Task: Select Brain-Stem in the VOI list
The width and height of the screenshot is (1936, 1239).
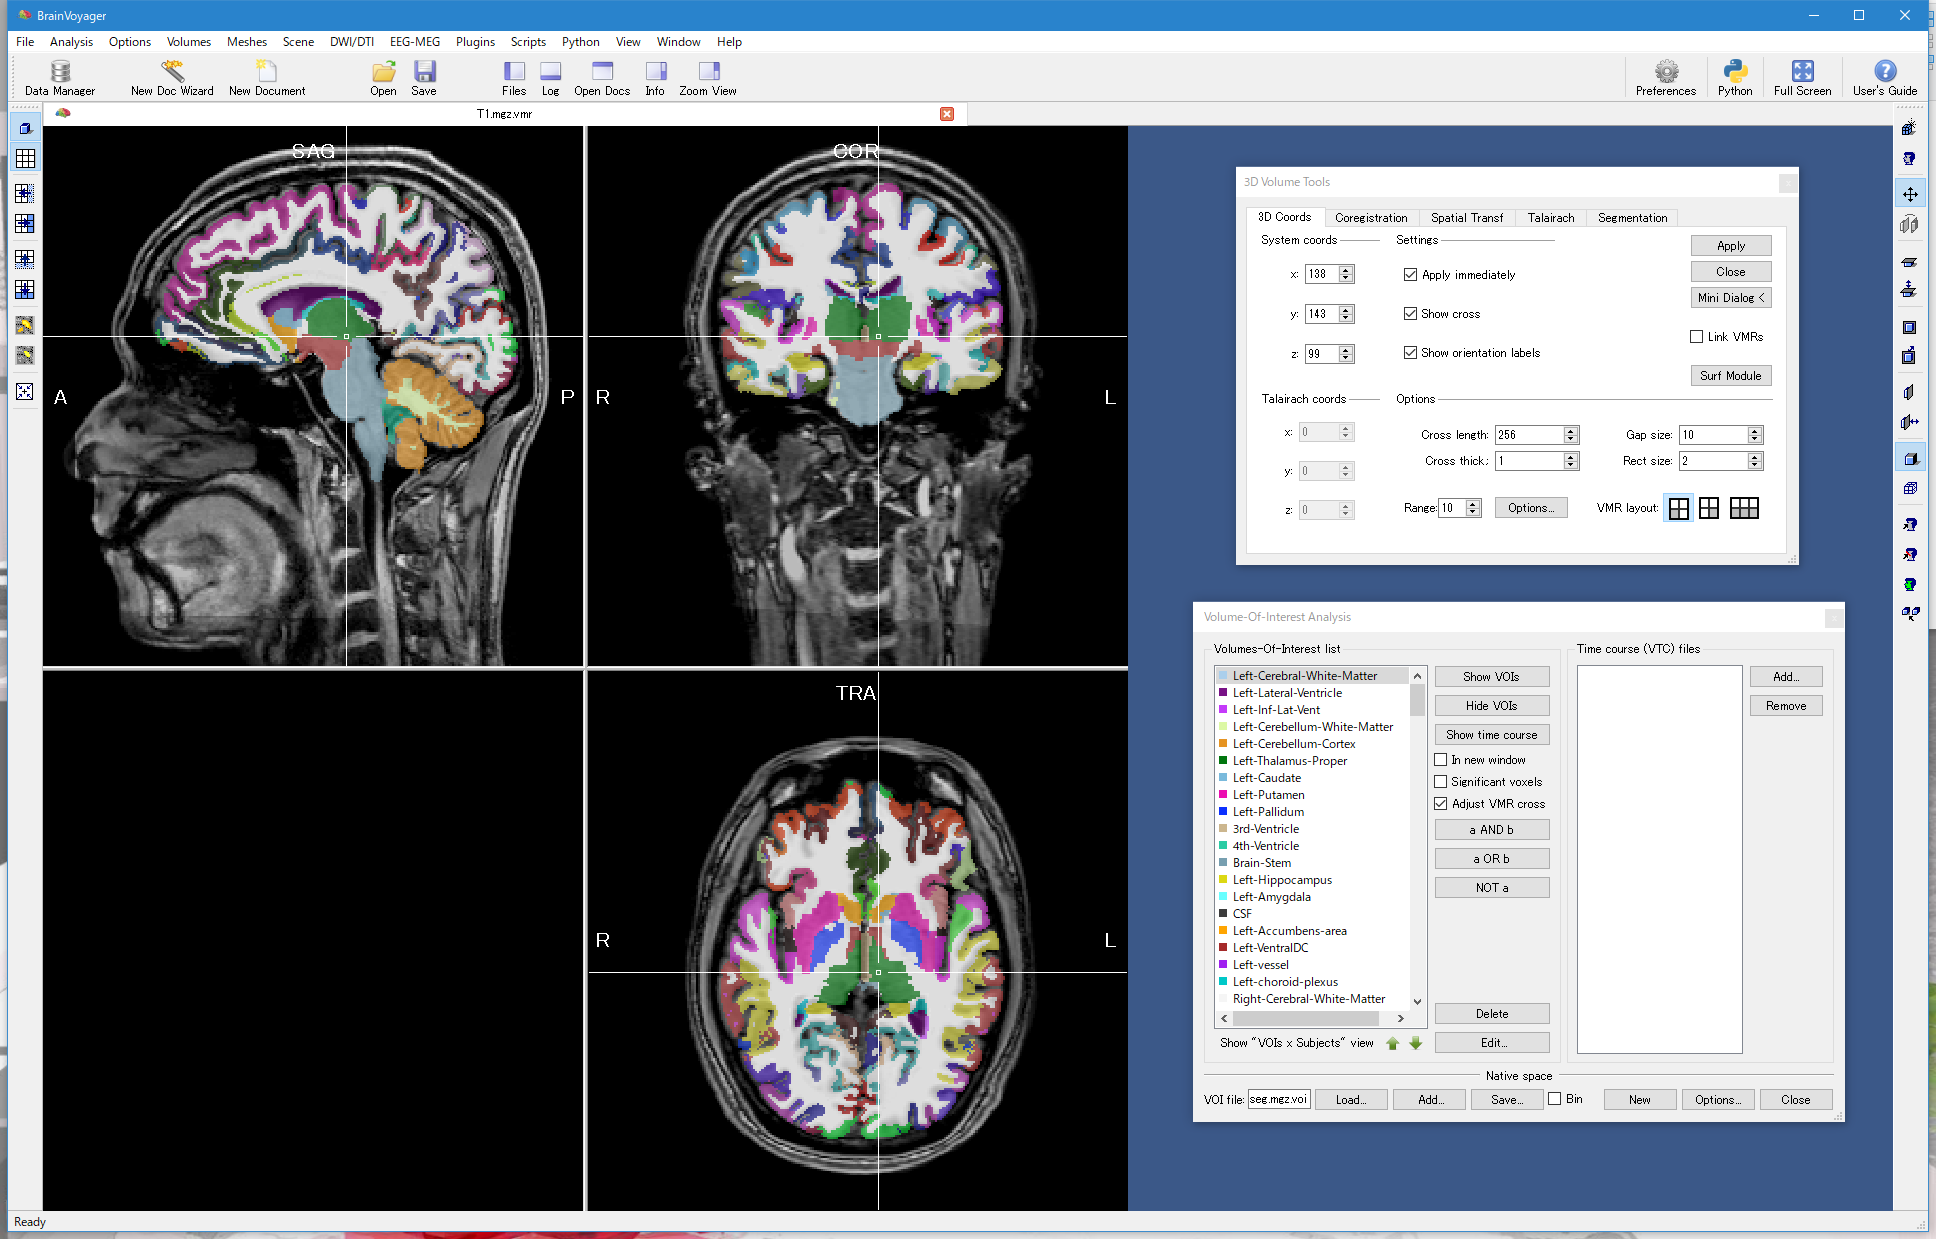Action: point(1262,863)
